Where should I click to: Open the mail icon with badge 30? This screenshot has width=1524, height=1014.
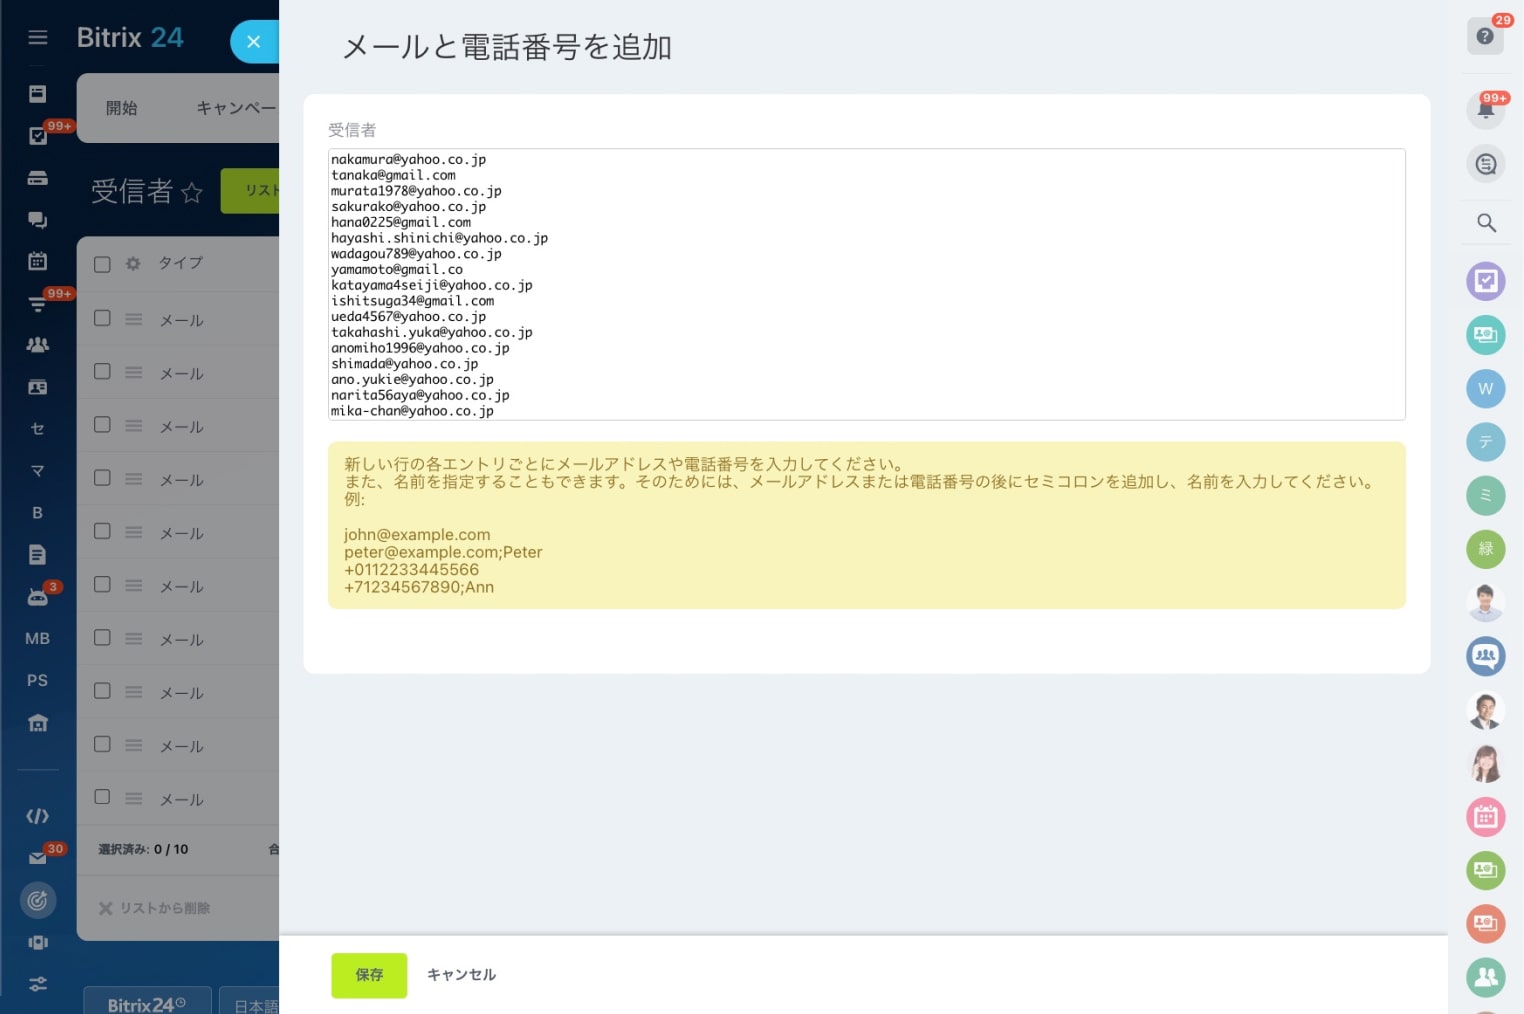pos(38,858)
